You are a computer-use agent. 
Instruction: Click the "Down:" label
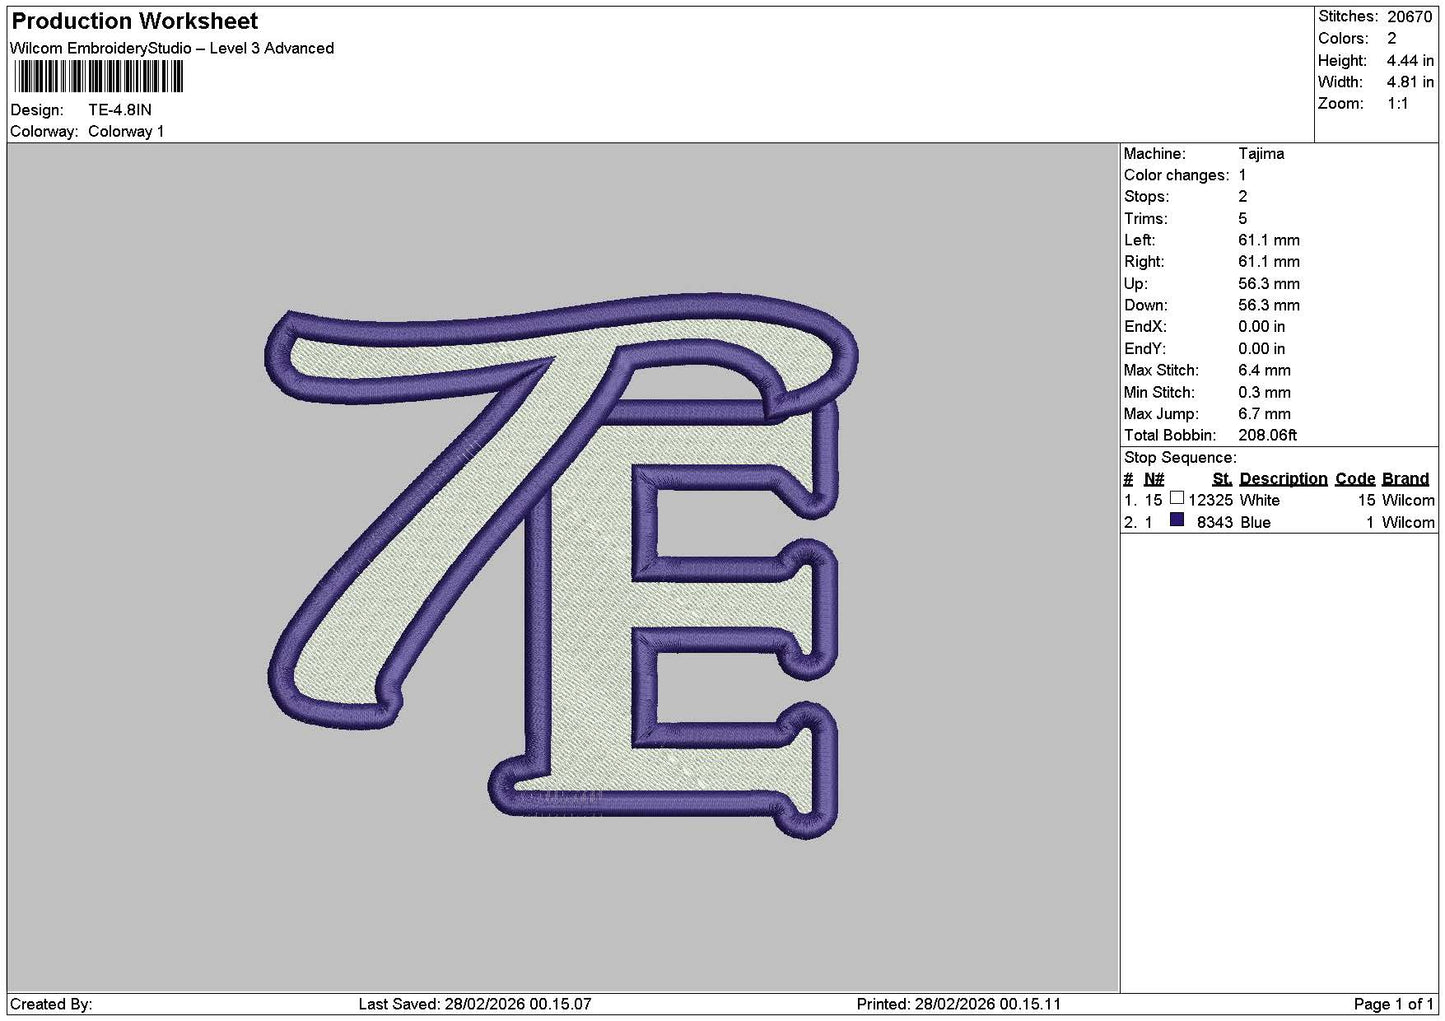(x=1146, y=306)
